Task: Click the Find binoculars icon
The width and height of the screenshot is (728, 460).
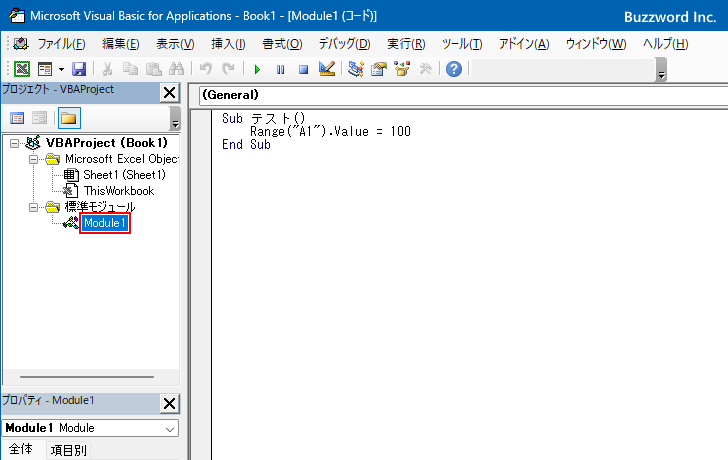Action: point(176,69)
